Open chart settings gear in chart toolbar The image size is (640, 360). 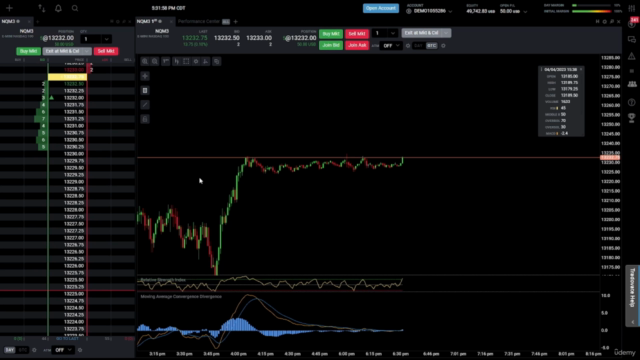coord(196,62)
